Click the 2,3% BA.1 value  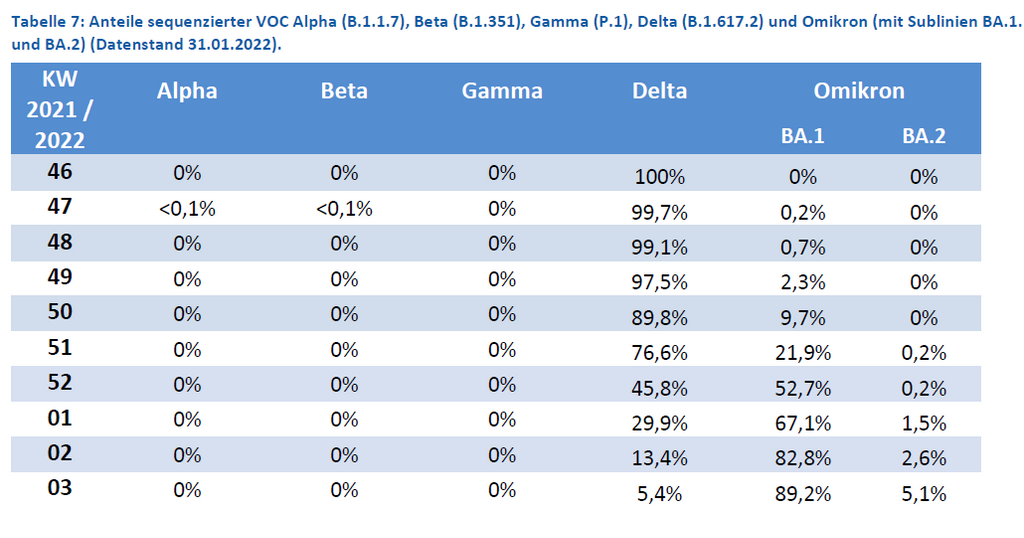click(803, 283)
